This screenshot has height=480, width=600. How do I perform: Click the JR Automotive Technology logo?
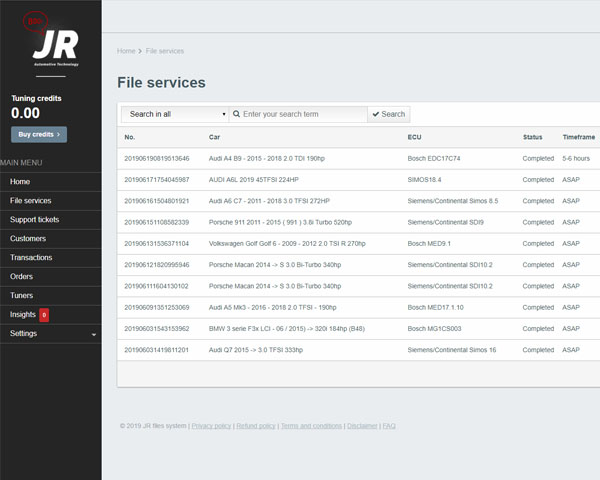pyautogui.click(x=50, y=45)
